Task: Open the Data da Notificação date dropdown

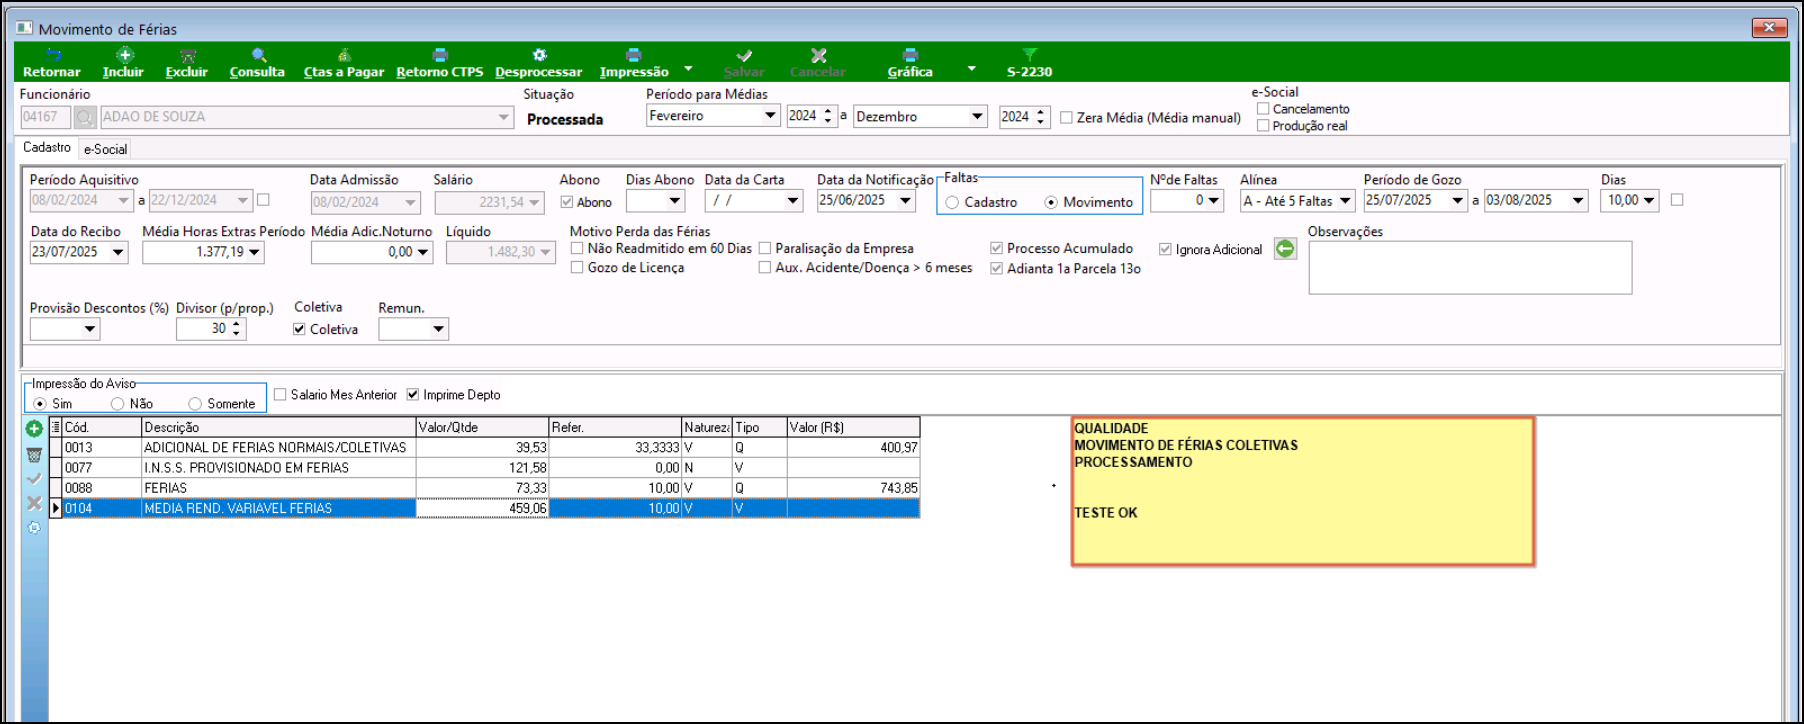Action: (x=905, y=201)
